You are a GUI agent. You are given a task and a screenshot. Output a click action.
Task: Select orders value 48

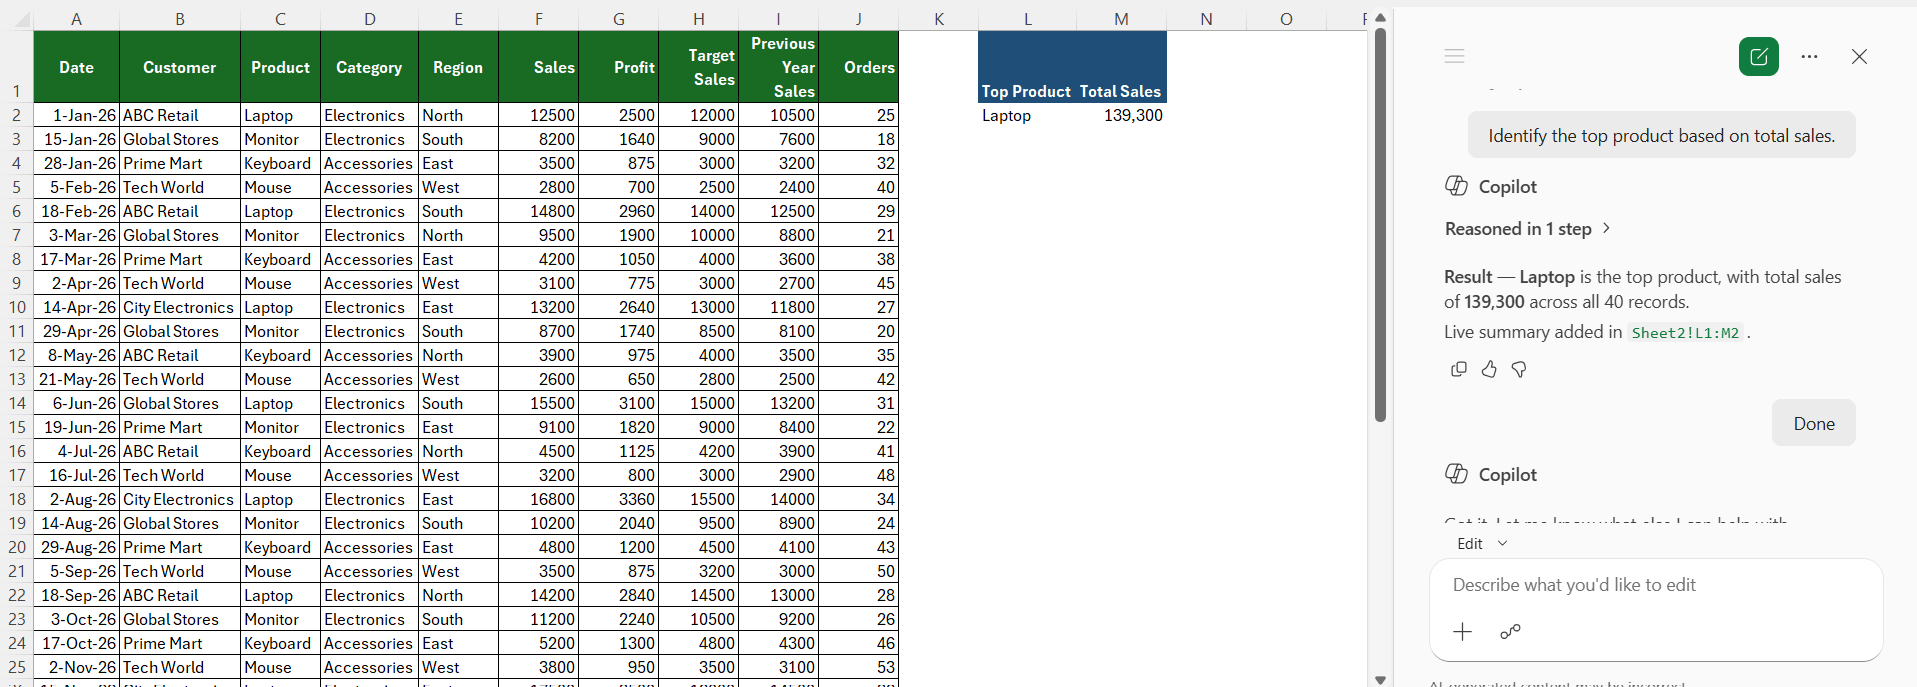(x=858, y=475)
